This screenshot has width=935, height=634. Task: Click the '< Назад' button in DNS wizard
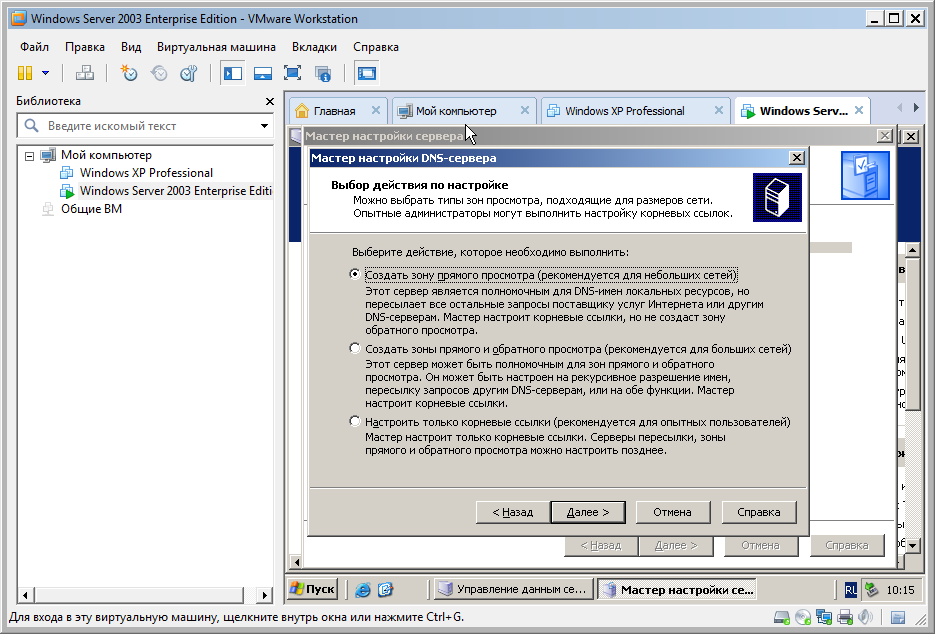513,512
